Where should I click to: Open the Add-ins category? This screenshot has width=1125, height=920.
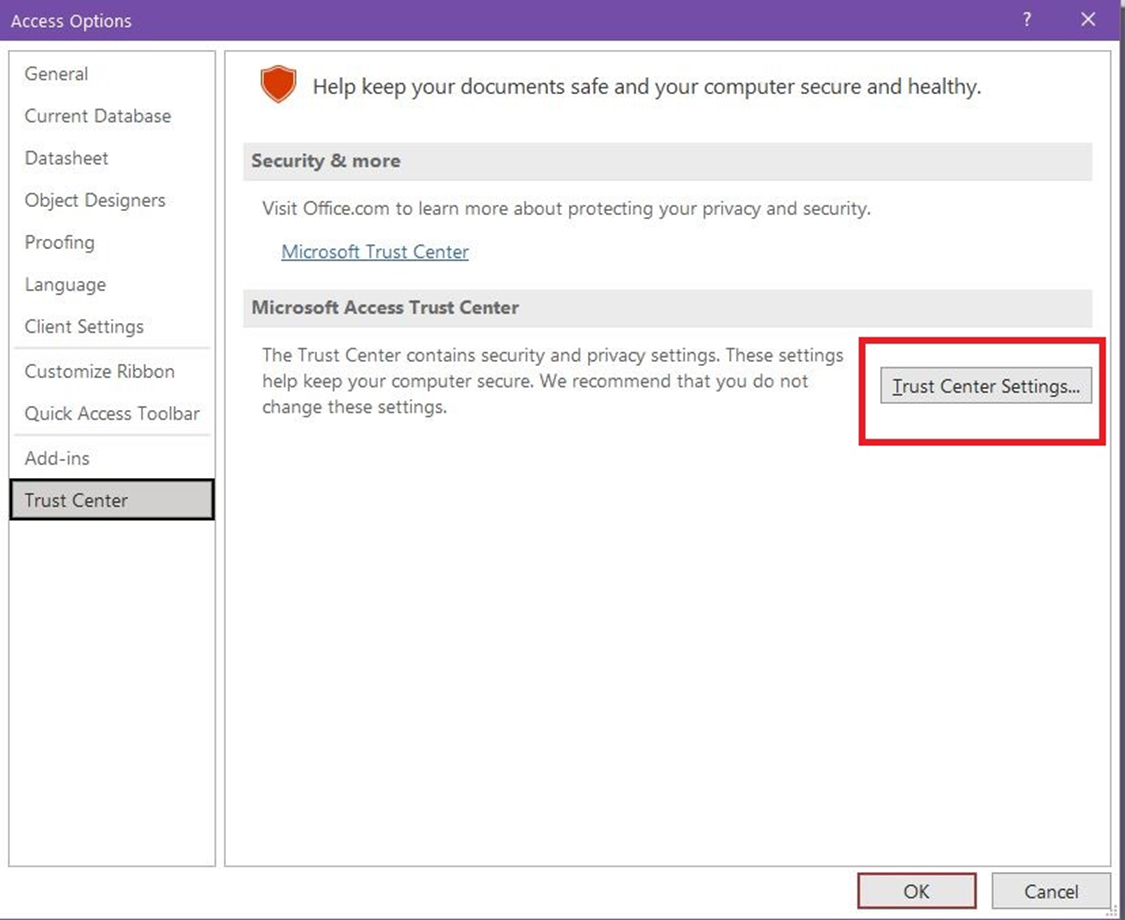tap(112, 459)
